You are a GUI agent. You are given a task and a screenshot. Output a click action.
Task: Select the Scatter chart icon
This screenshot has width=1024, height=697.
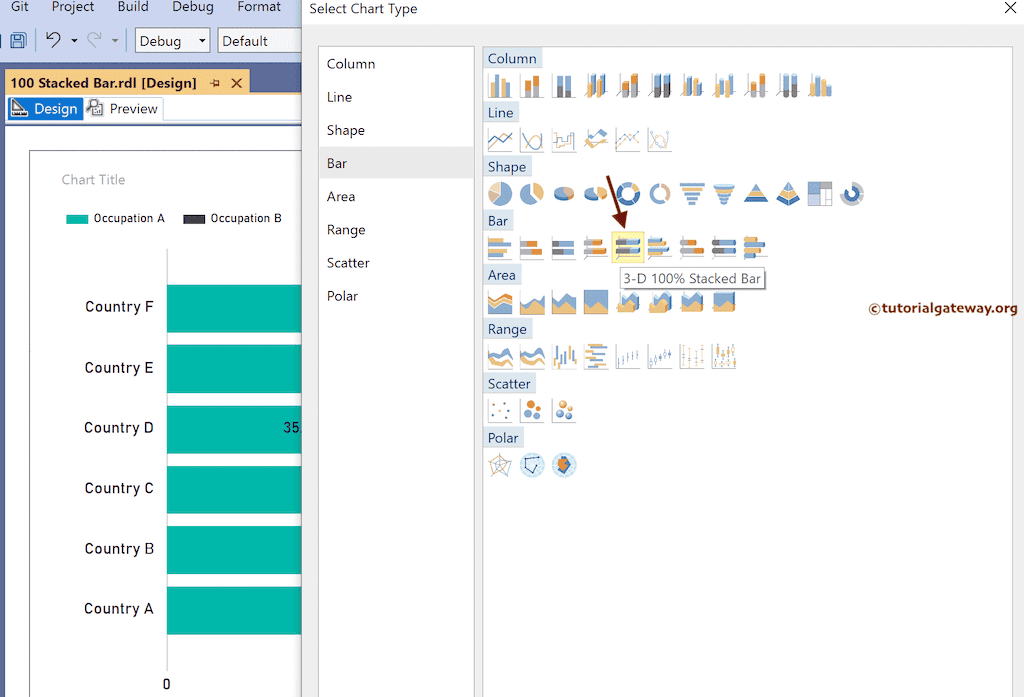tap(500, 411)
